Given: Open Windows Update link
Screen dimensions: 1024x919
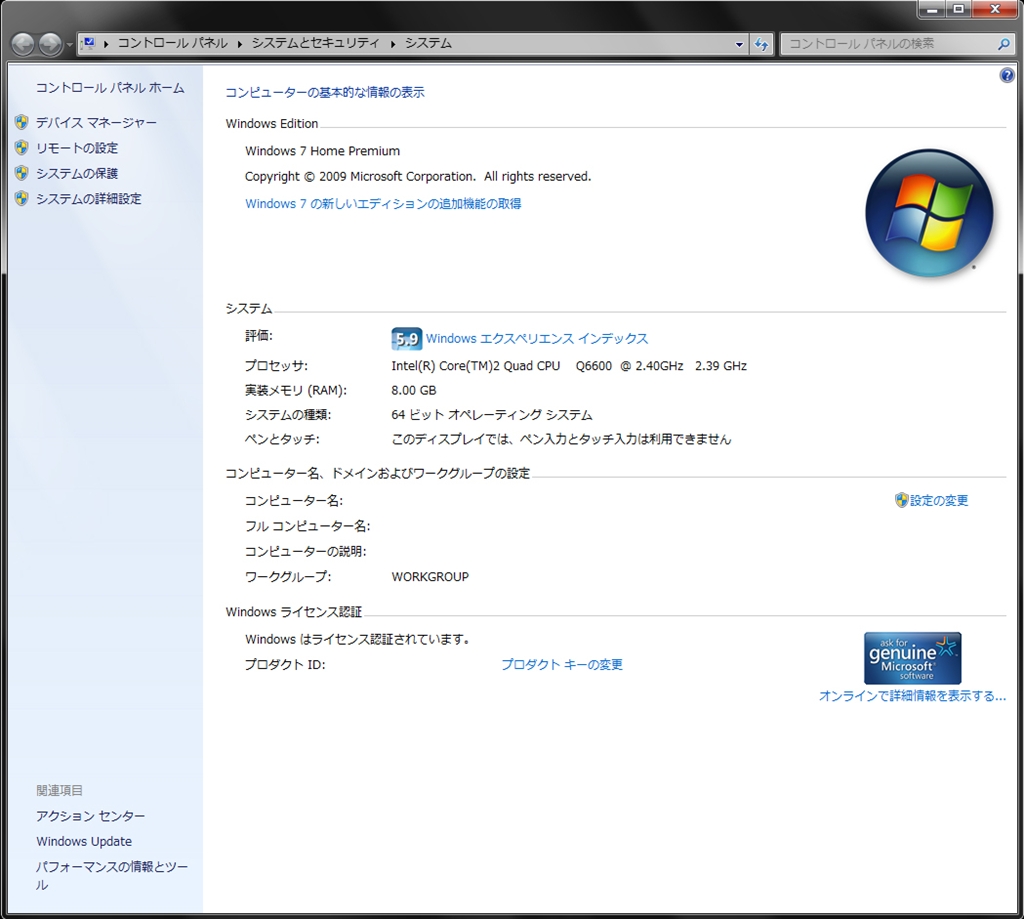Looking at the screenshot, I should click(x=84, y=842).
